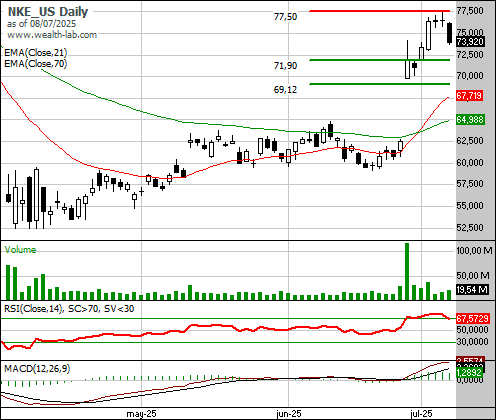Click the 70,000 price axis label
496x420 pixels.
click(470, 76)
